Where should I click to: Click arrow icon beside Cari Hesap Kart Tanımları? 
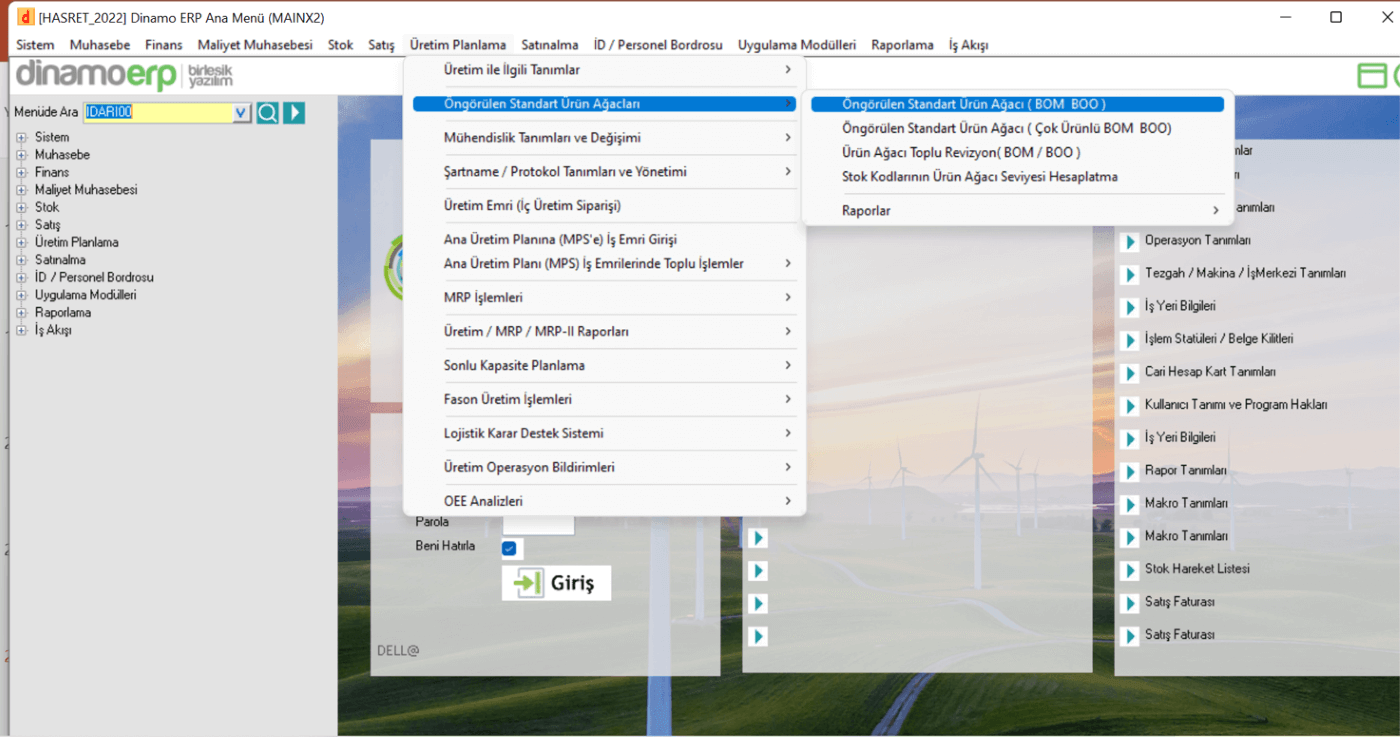pos(1129,374)
